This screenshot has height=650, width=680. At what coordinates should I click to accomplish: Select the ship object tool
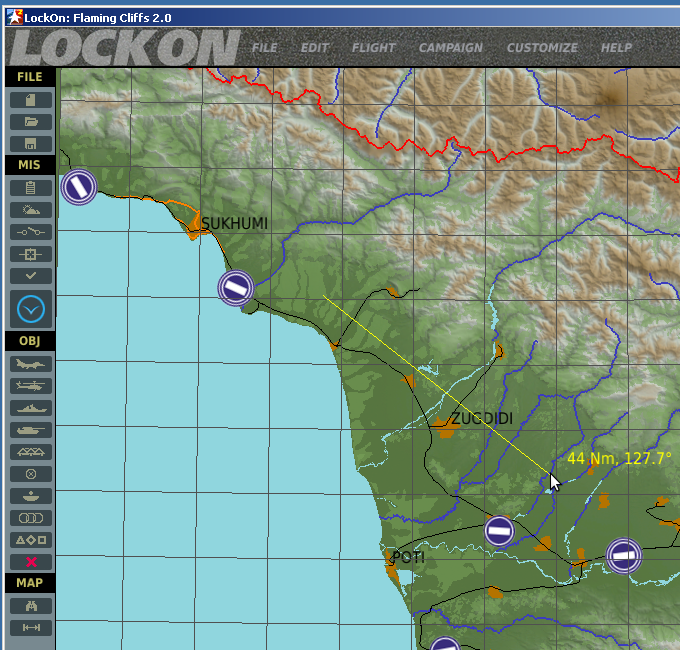31,408
